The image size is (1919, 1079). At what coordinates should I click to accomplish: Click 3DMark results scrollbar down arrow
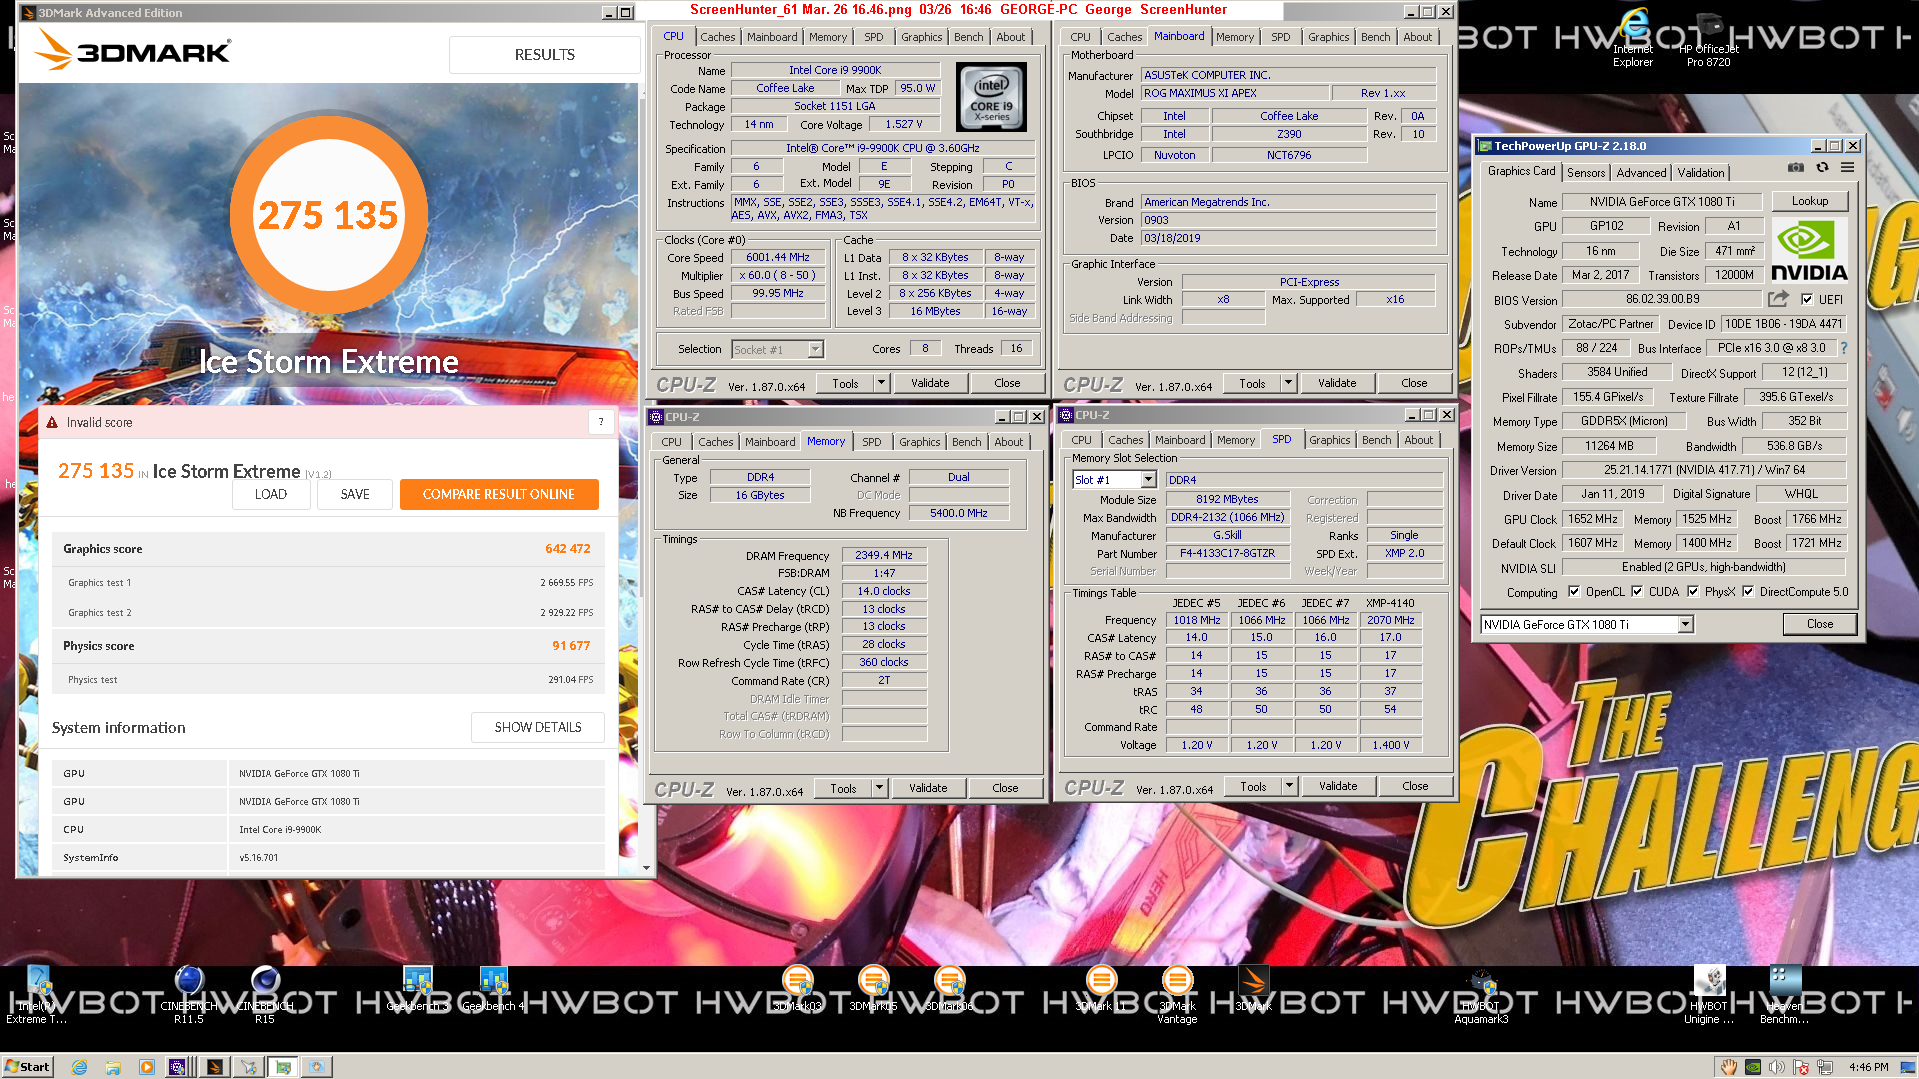(x=647, y=868)
